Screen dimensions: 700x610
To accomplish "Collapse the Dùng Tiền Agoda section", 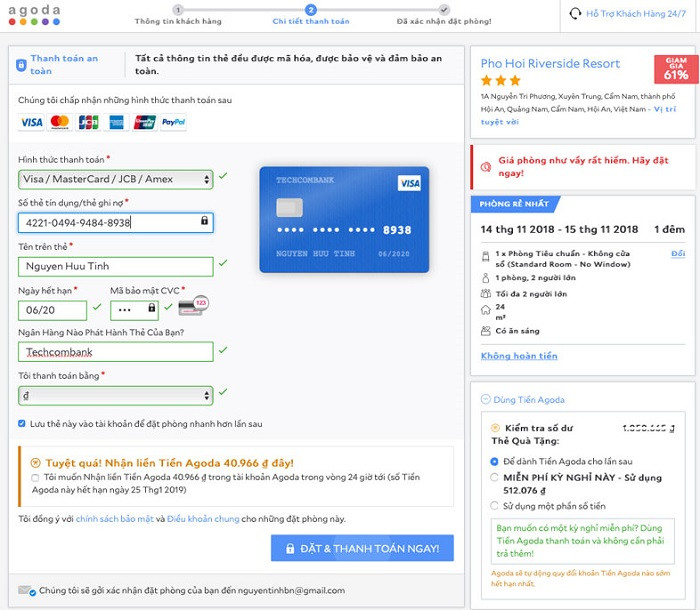I will [x=486, y=400].
